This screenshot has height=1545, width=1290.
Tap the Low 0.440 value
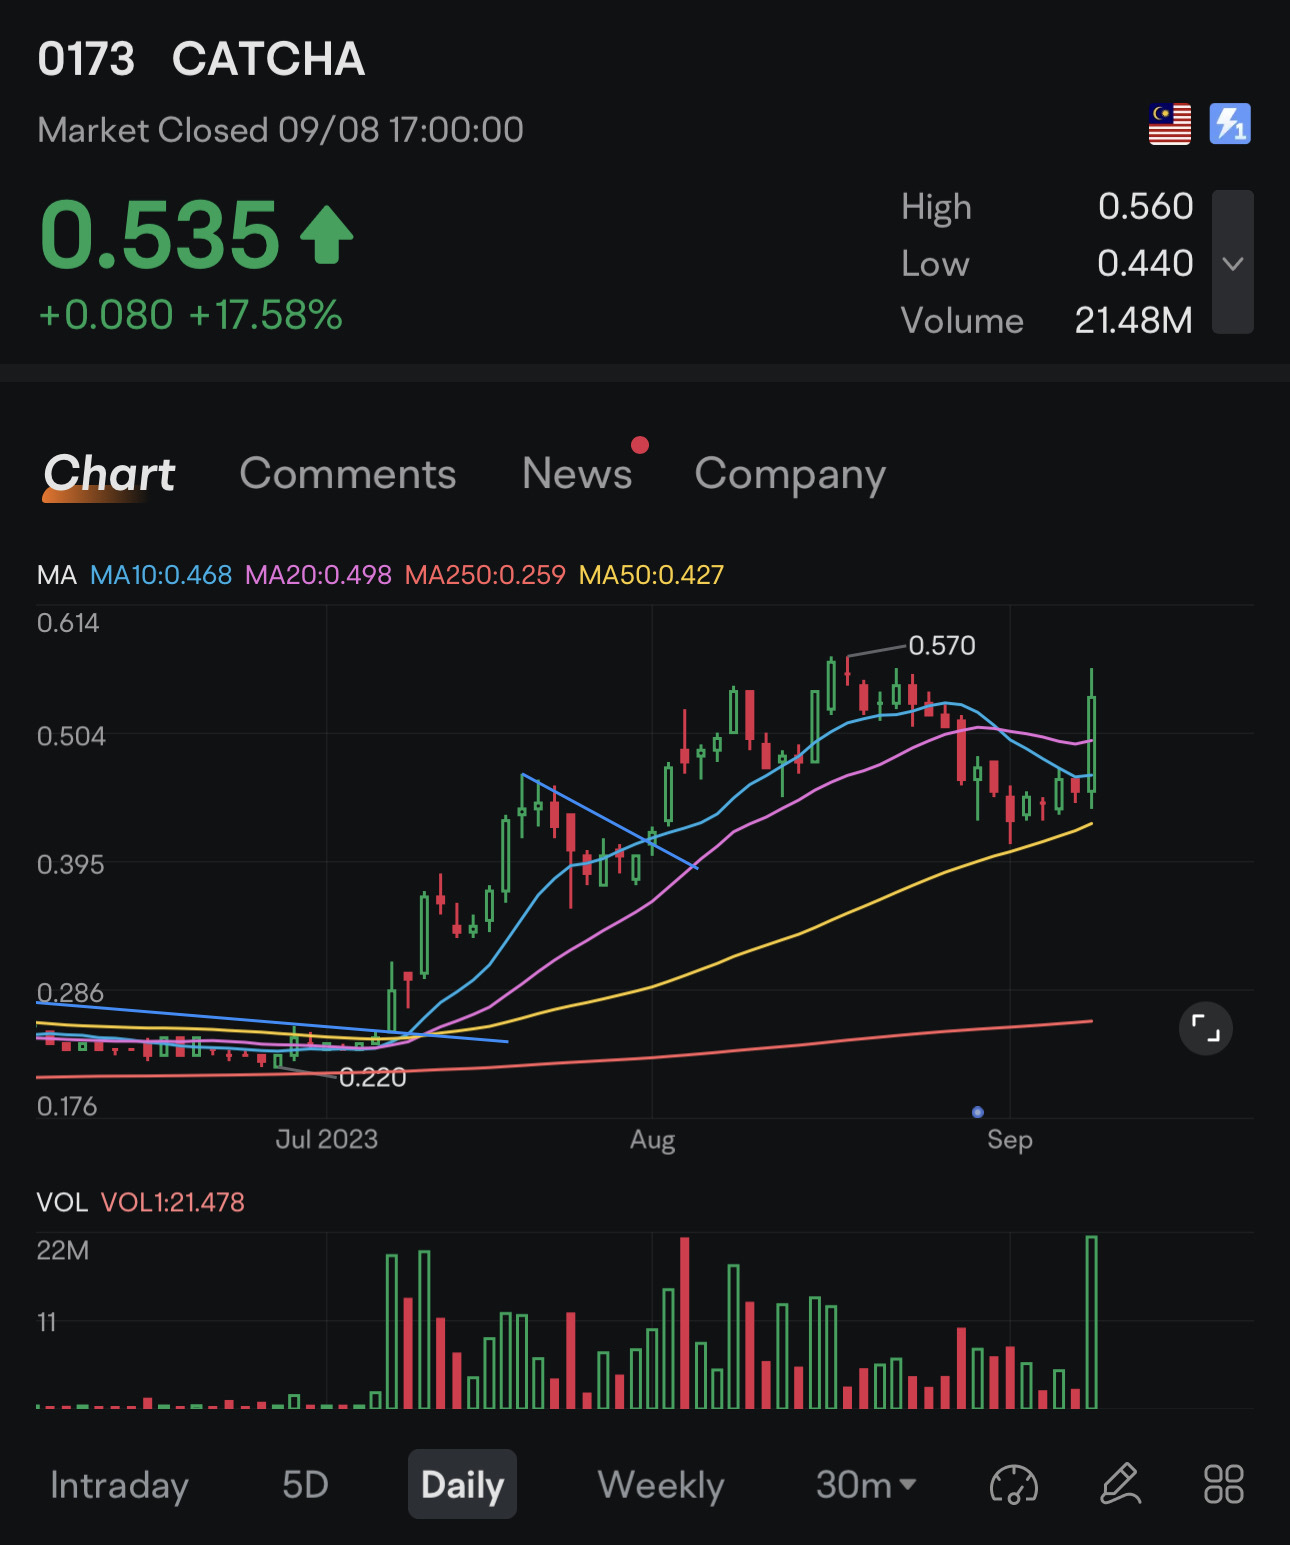(1145, 263)
